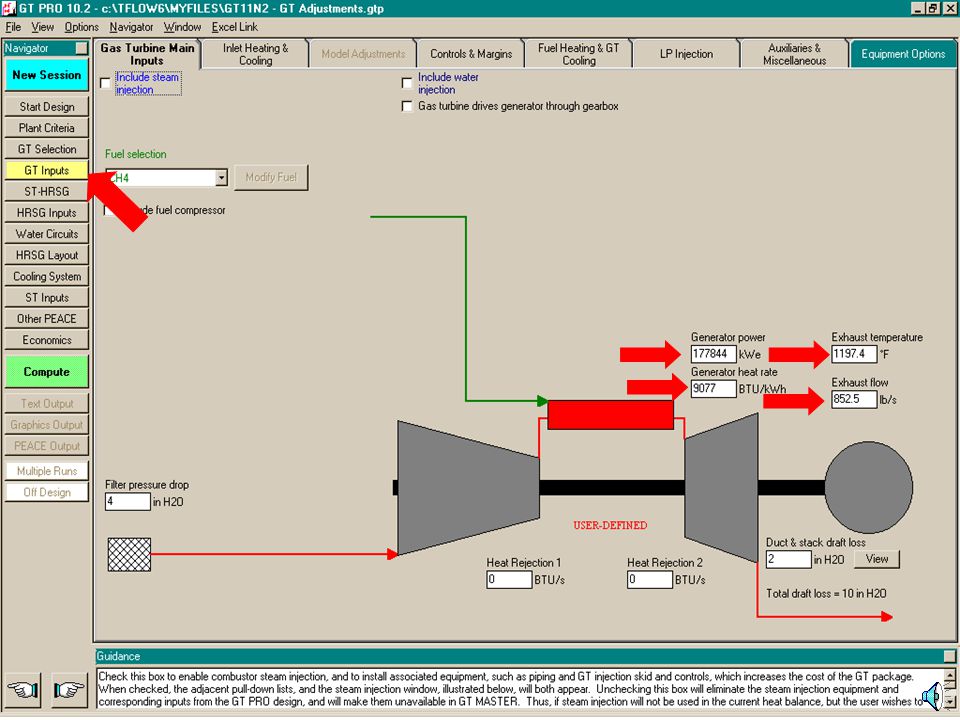
Task: Click the compressor shape in the diagram
Action: pyautogui.click(x=468, y=487)
